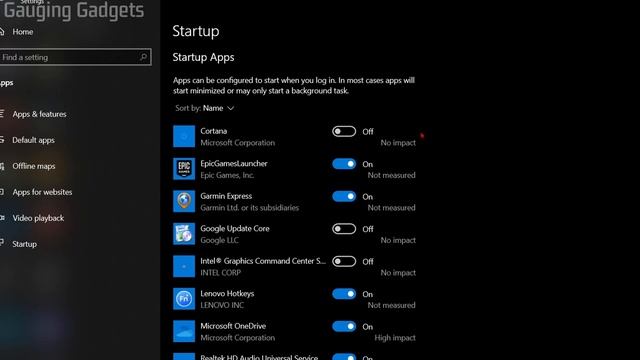
Task: Click the Apps & features sidebar icon
Action: pyautogui.click(x=2, y=114)
